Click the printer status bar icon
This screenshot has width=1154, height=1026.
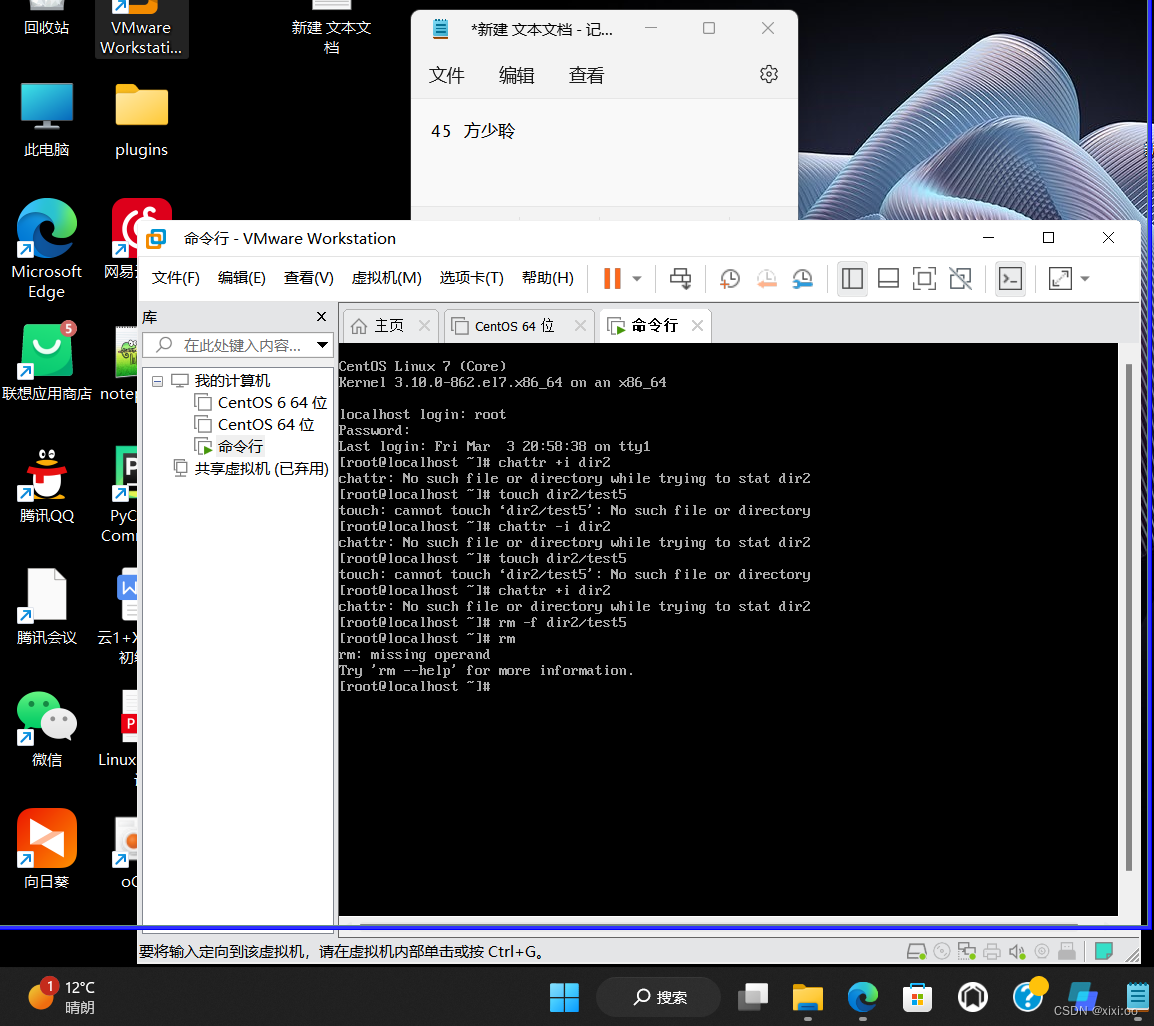tap(992, 952)
